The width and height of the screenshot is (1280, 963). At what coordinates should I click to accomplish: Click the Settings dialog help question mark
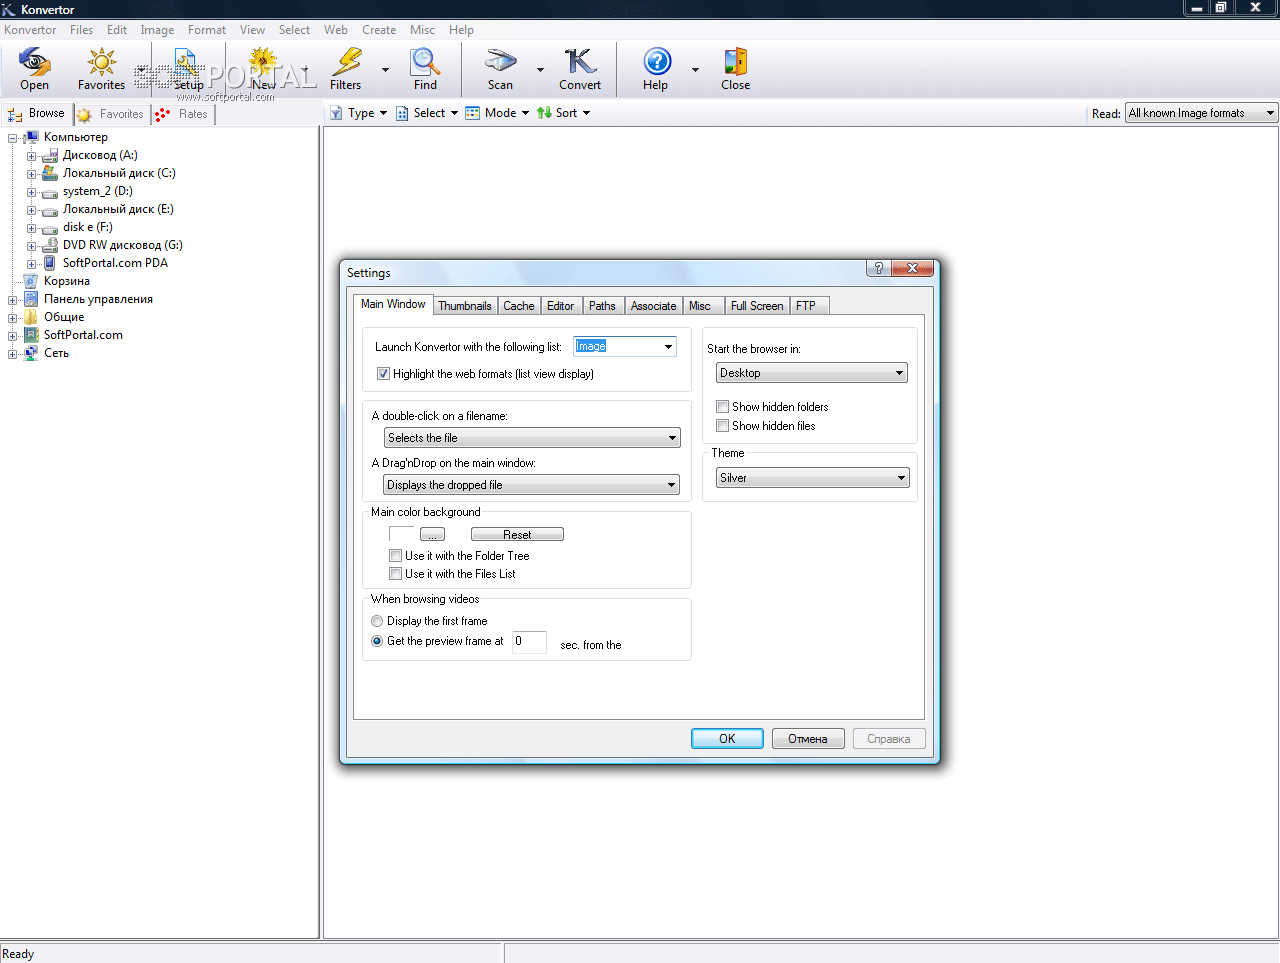click(878, 268)
